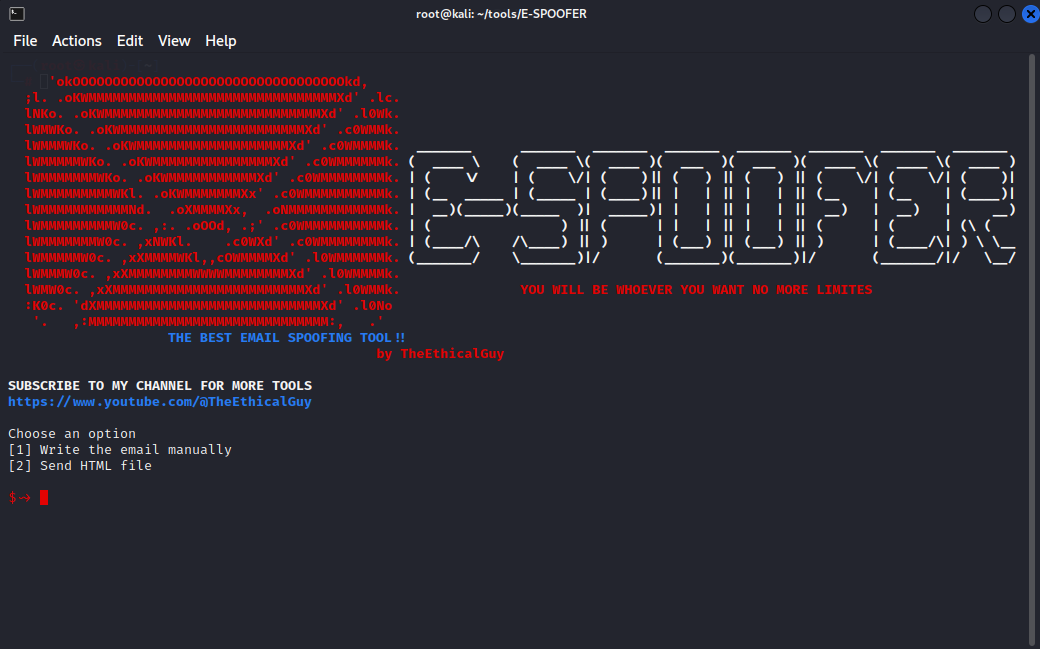The image size is (1040, 649).
Task: Click the maximize window circle button
Action: click(1007, 13)
